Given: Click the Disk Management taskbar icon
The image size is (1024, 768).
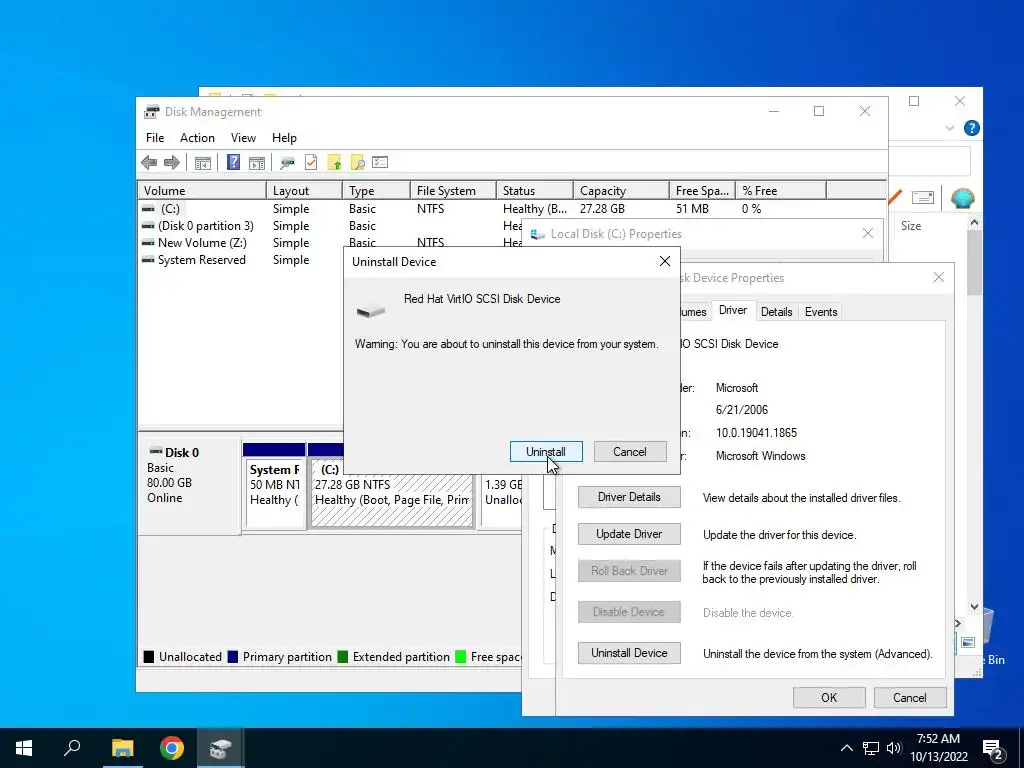Looking at the screenshot, I should click(x=221, y=748).
